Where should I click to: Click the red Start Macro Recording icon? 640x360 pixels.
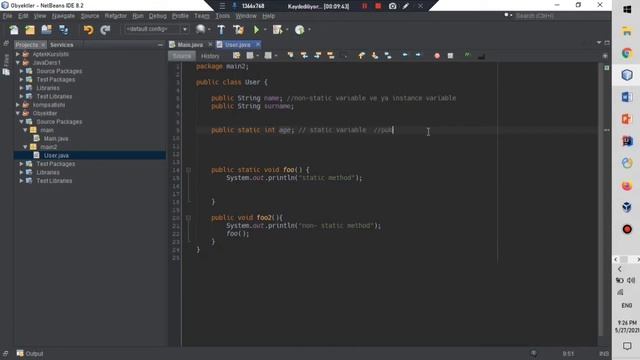click(437, 56)
